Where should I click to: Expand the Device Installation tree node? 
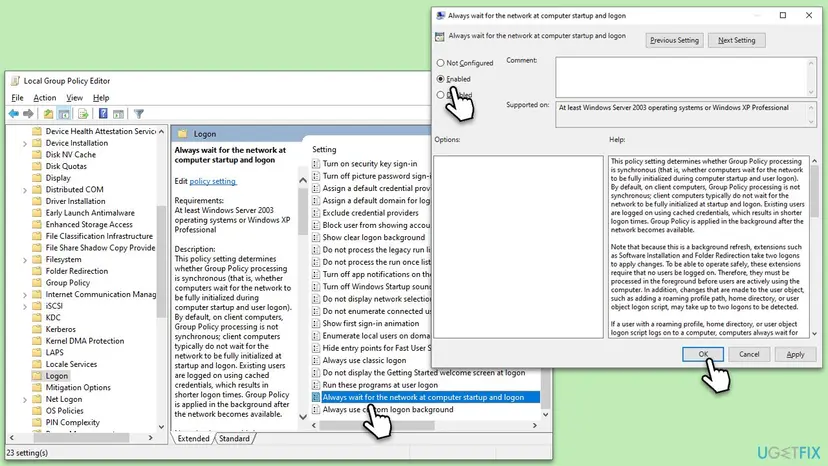24,143
